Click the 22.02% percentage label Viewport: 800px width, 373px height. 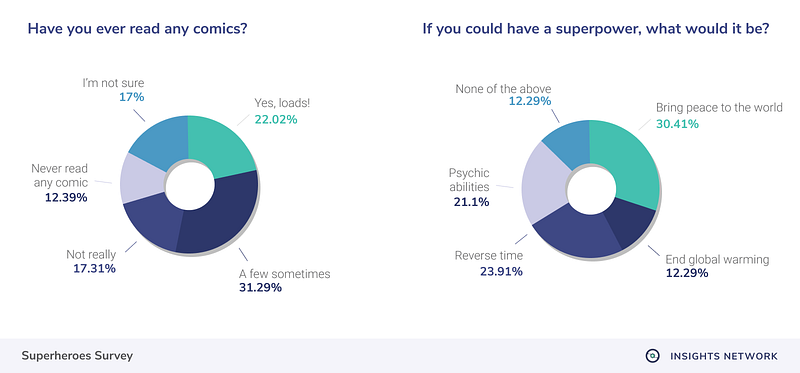(276, 120)
